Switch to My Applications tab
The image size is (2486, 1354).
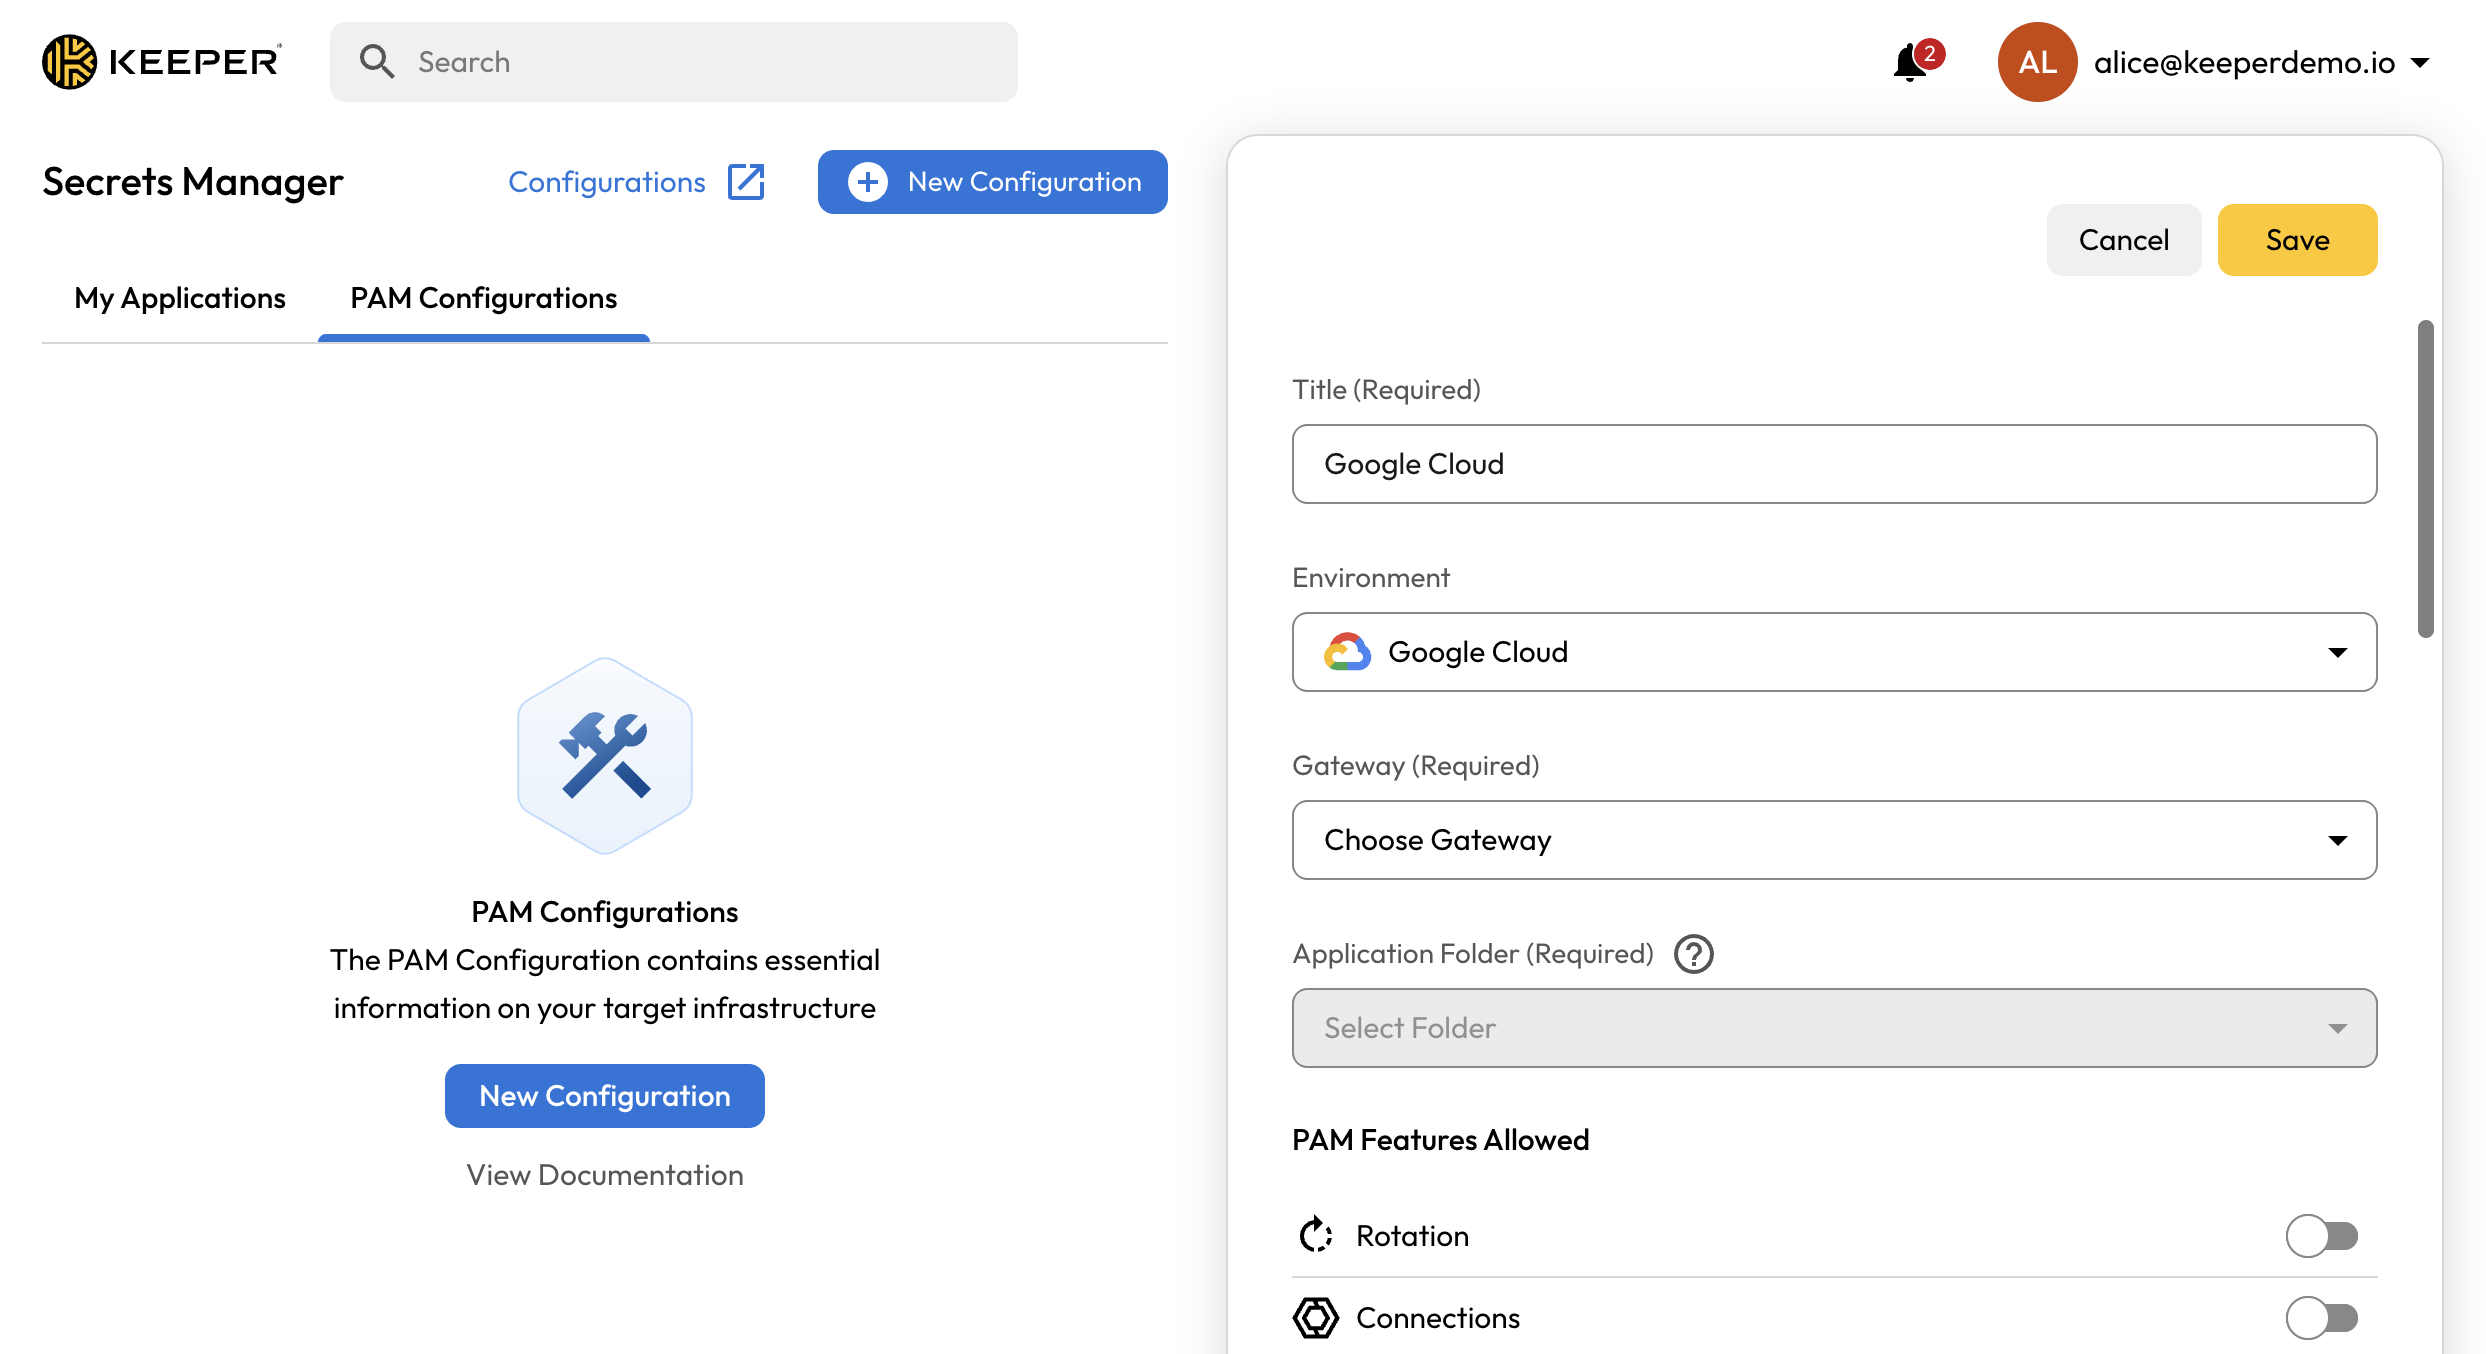180,298
